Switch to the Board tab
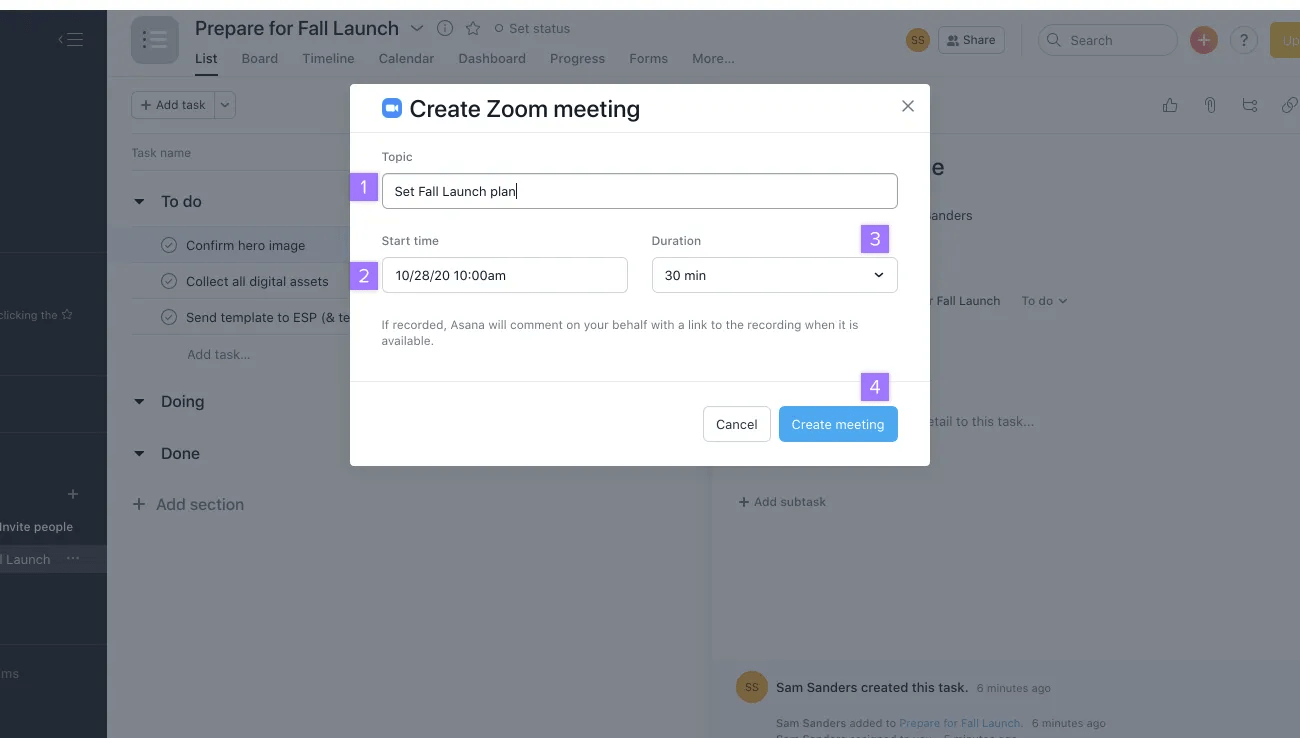 click(x=259, y=59)
